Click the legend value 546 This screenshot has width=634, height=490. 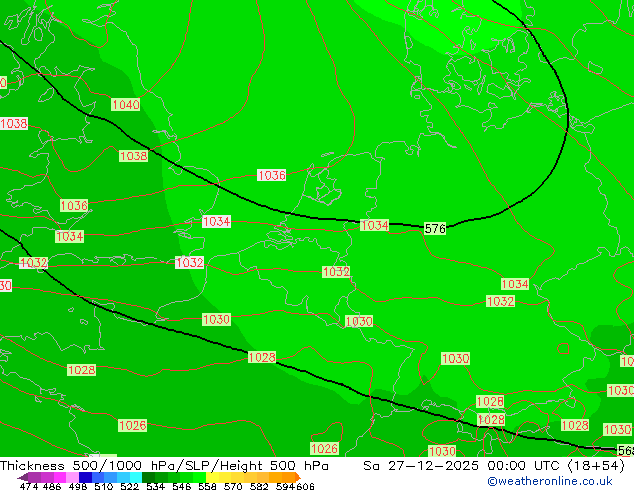pyautogui.click(x=181, y=486)
